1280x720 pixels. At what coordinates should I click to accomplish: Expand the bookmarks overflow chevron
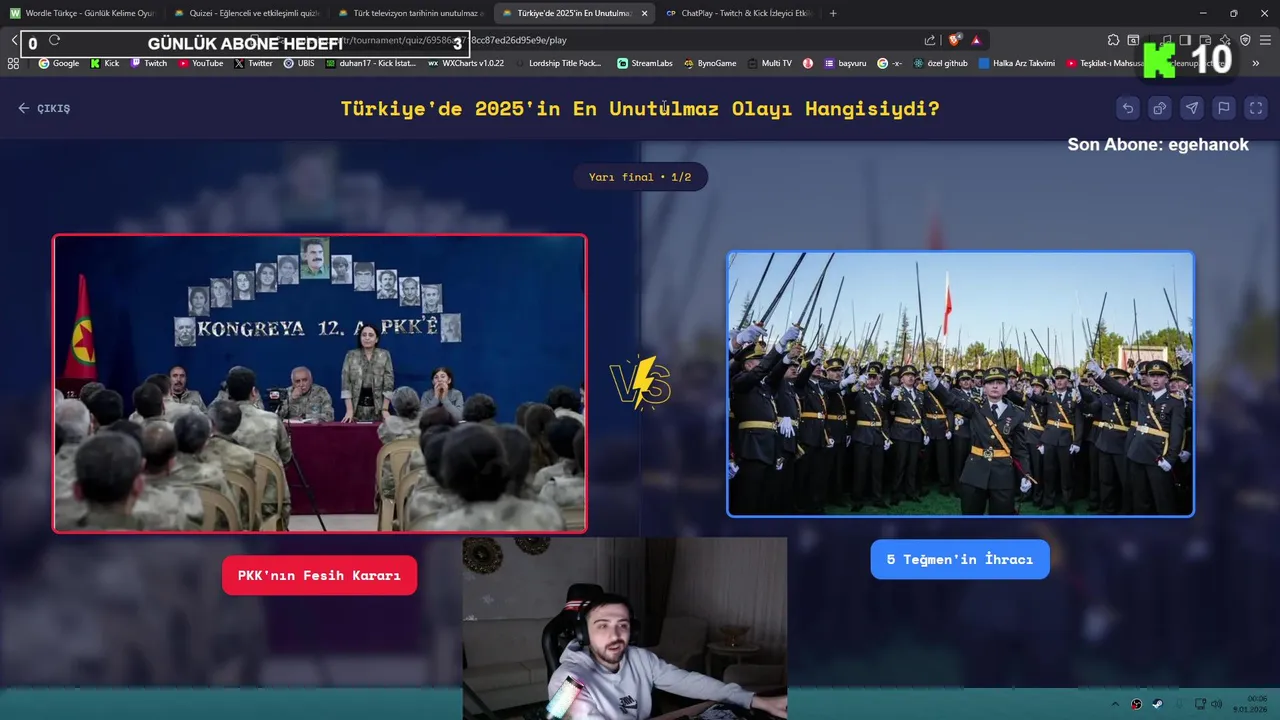[1256, 63]
